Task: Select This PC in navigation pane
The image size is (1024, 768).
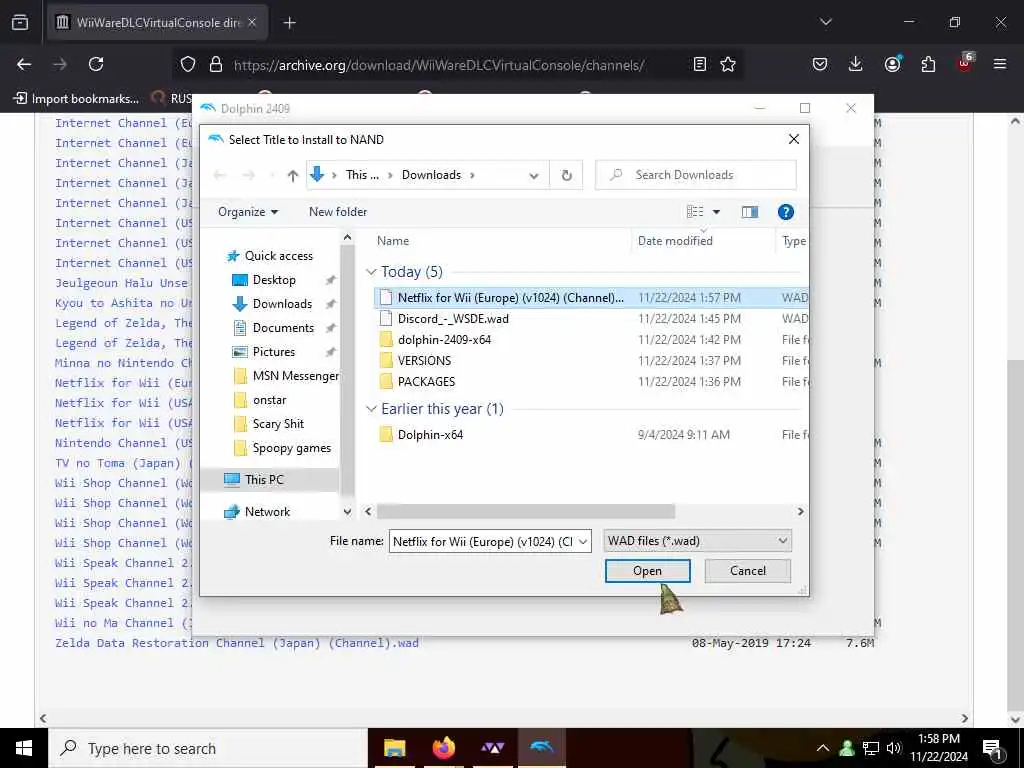Action: (x=264, y=479)
